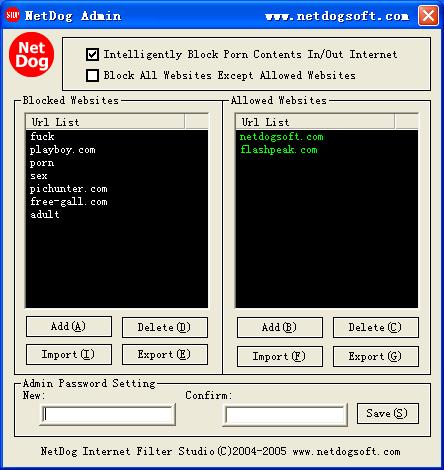Select the adult entry in the blocked list
This screenshot has width=444, height=470.
tap(45, 214)
